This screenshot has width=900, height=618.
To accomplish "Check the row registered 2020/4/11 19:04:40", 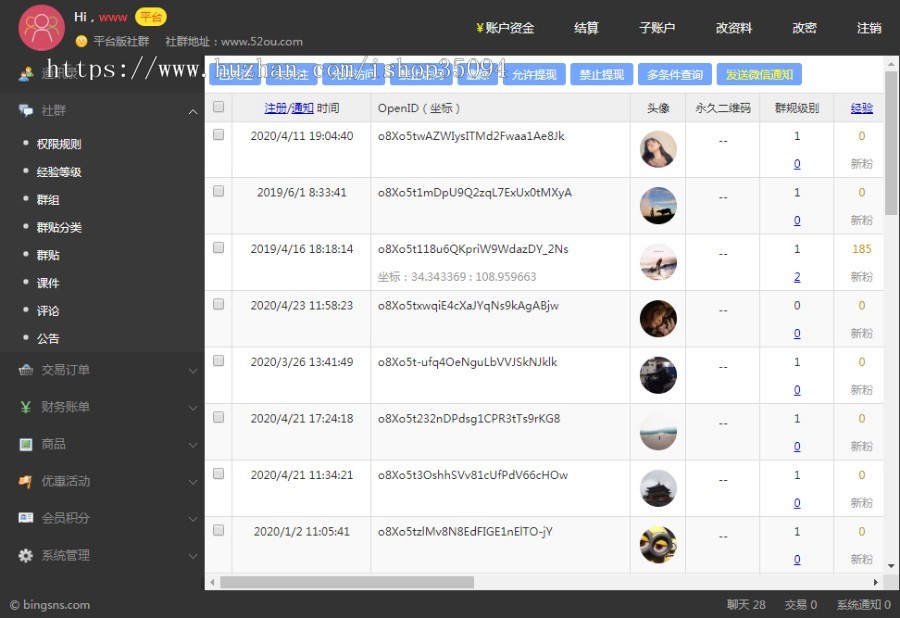I will [219, 135].
